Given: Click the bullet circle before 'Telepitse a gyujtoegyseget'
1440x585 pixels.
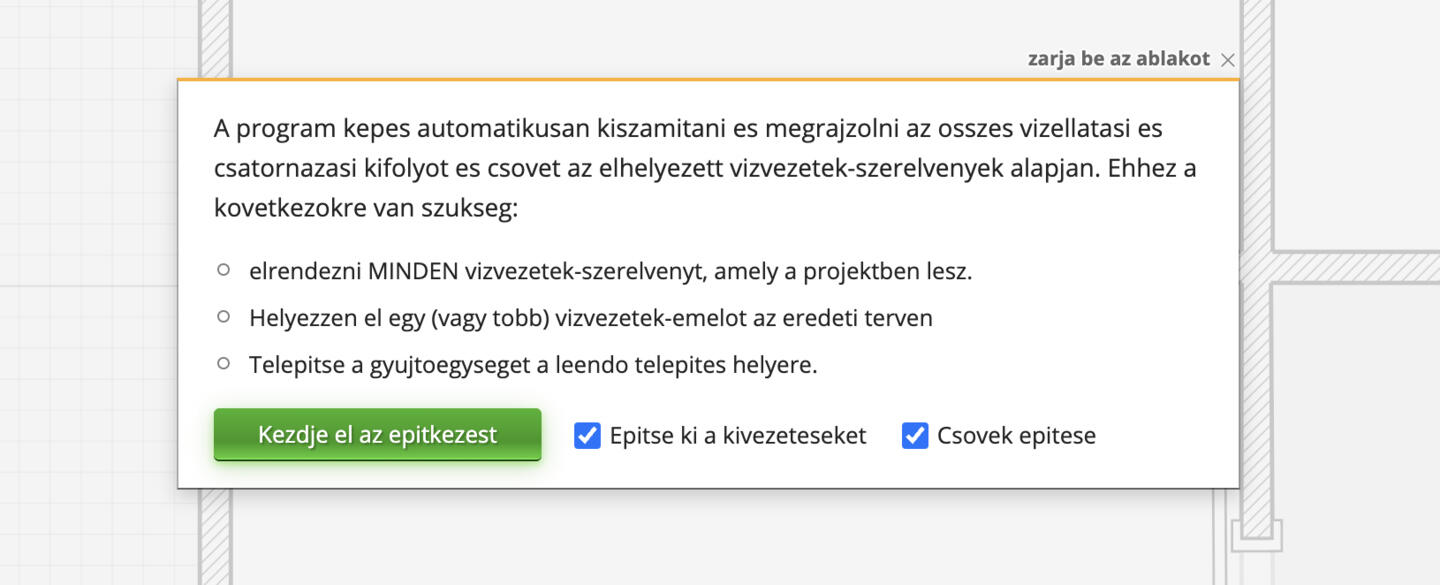Looking at the screenshot, I should click(224, 363).
